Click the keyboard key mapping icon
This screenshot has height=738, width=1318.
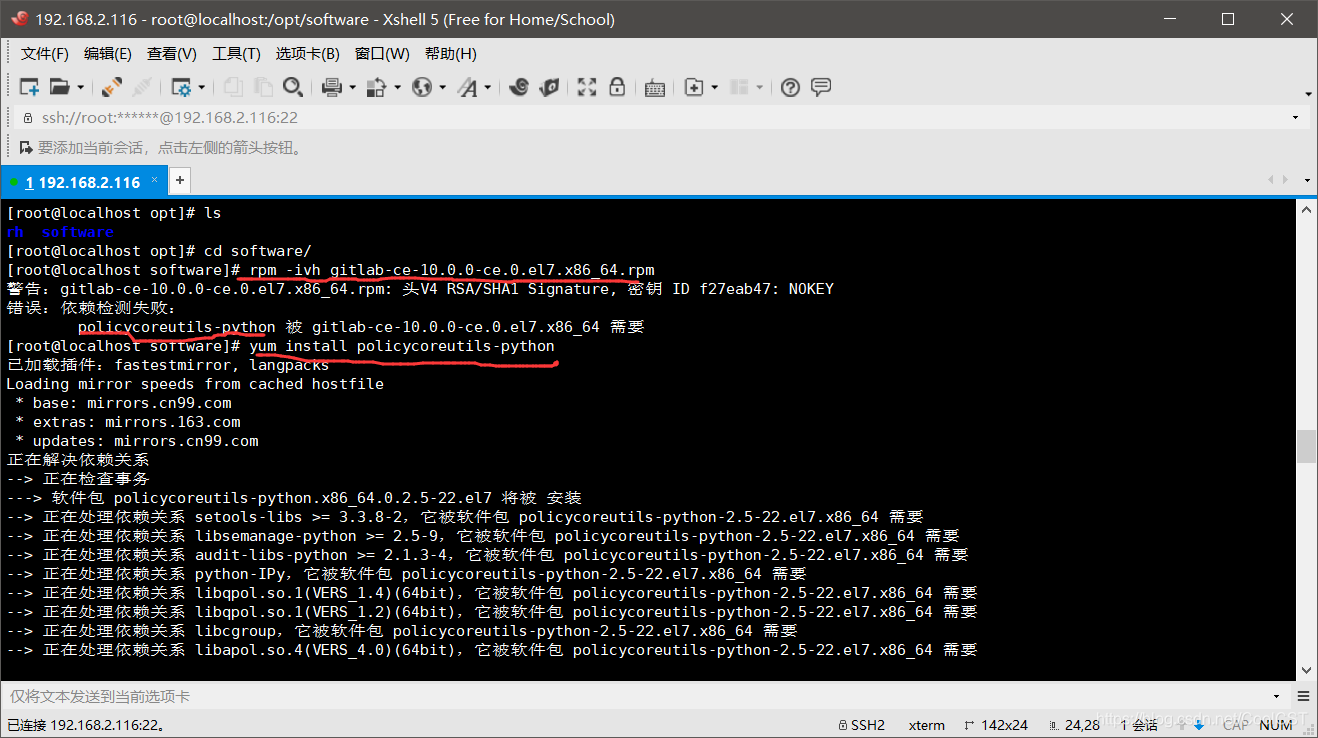[x=655, y=88]
